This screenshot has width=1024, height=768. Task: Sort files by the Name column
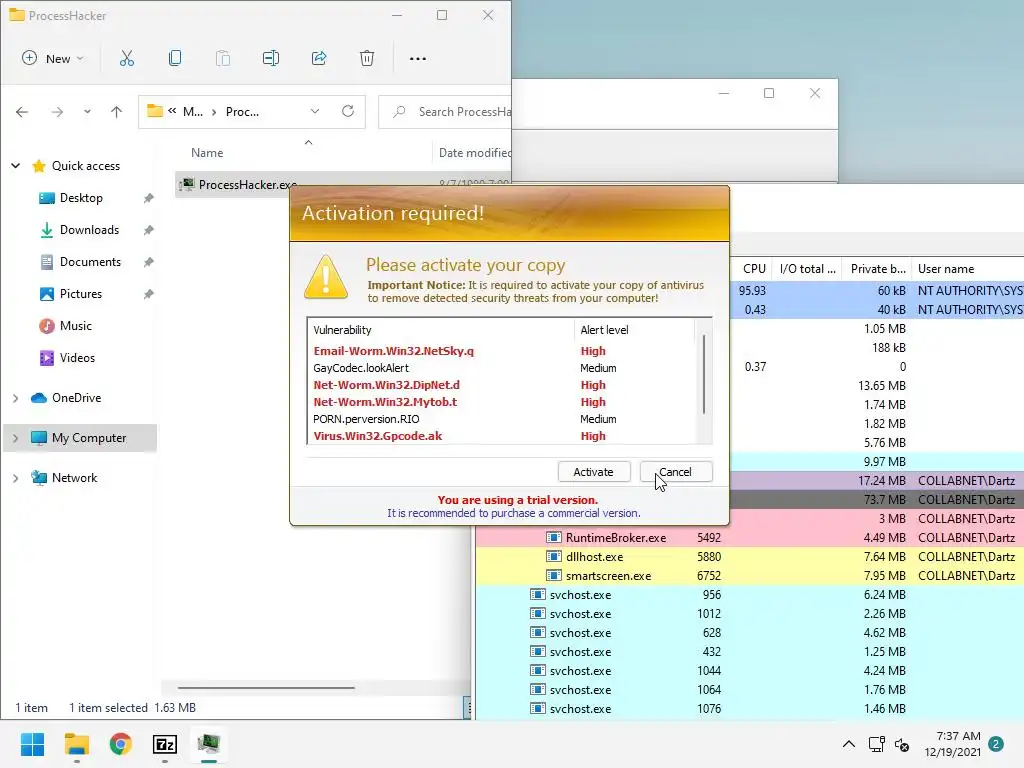[x=207, y=153]
